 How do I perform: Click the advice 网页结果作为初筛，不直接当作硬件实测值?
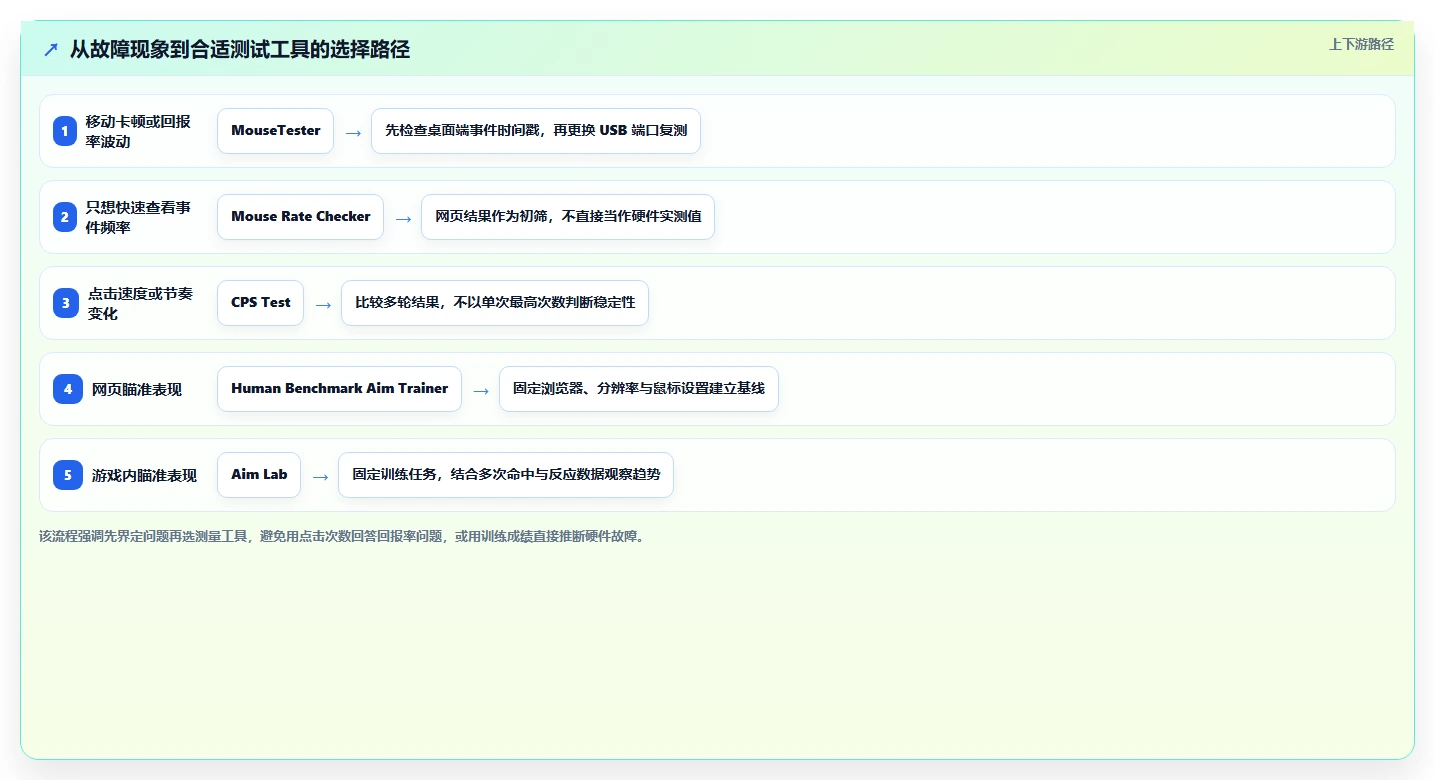(568, 217)
